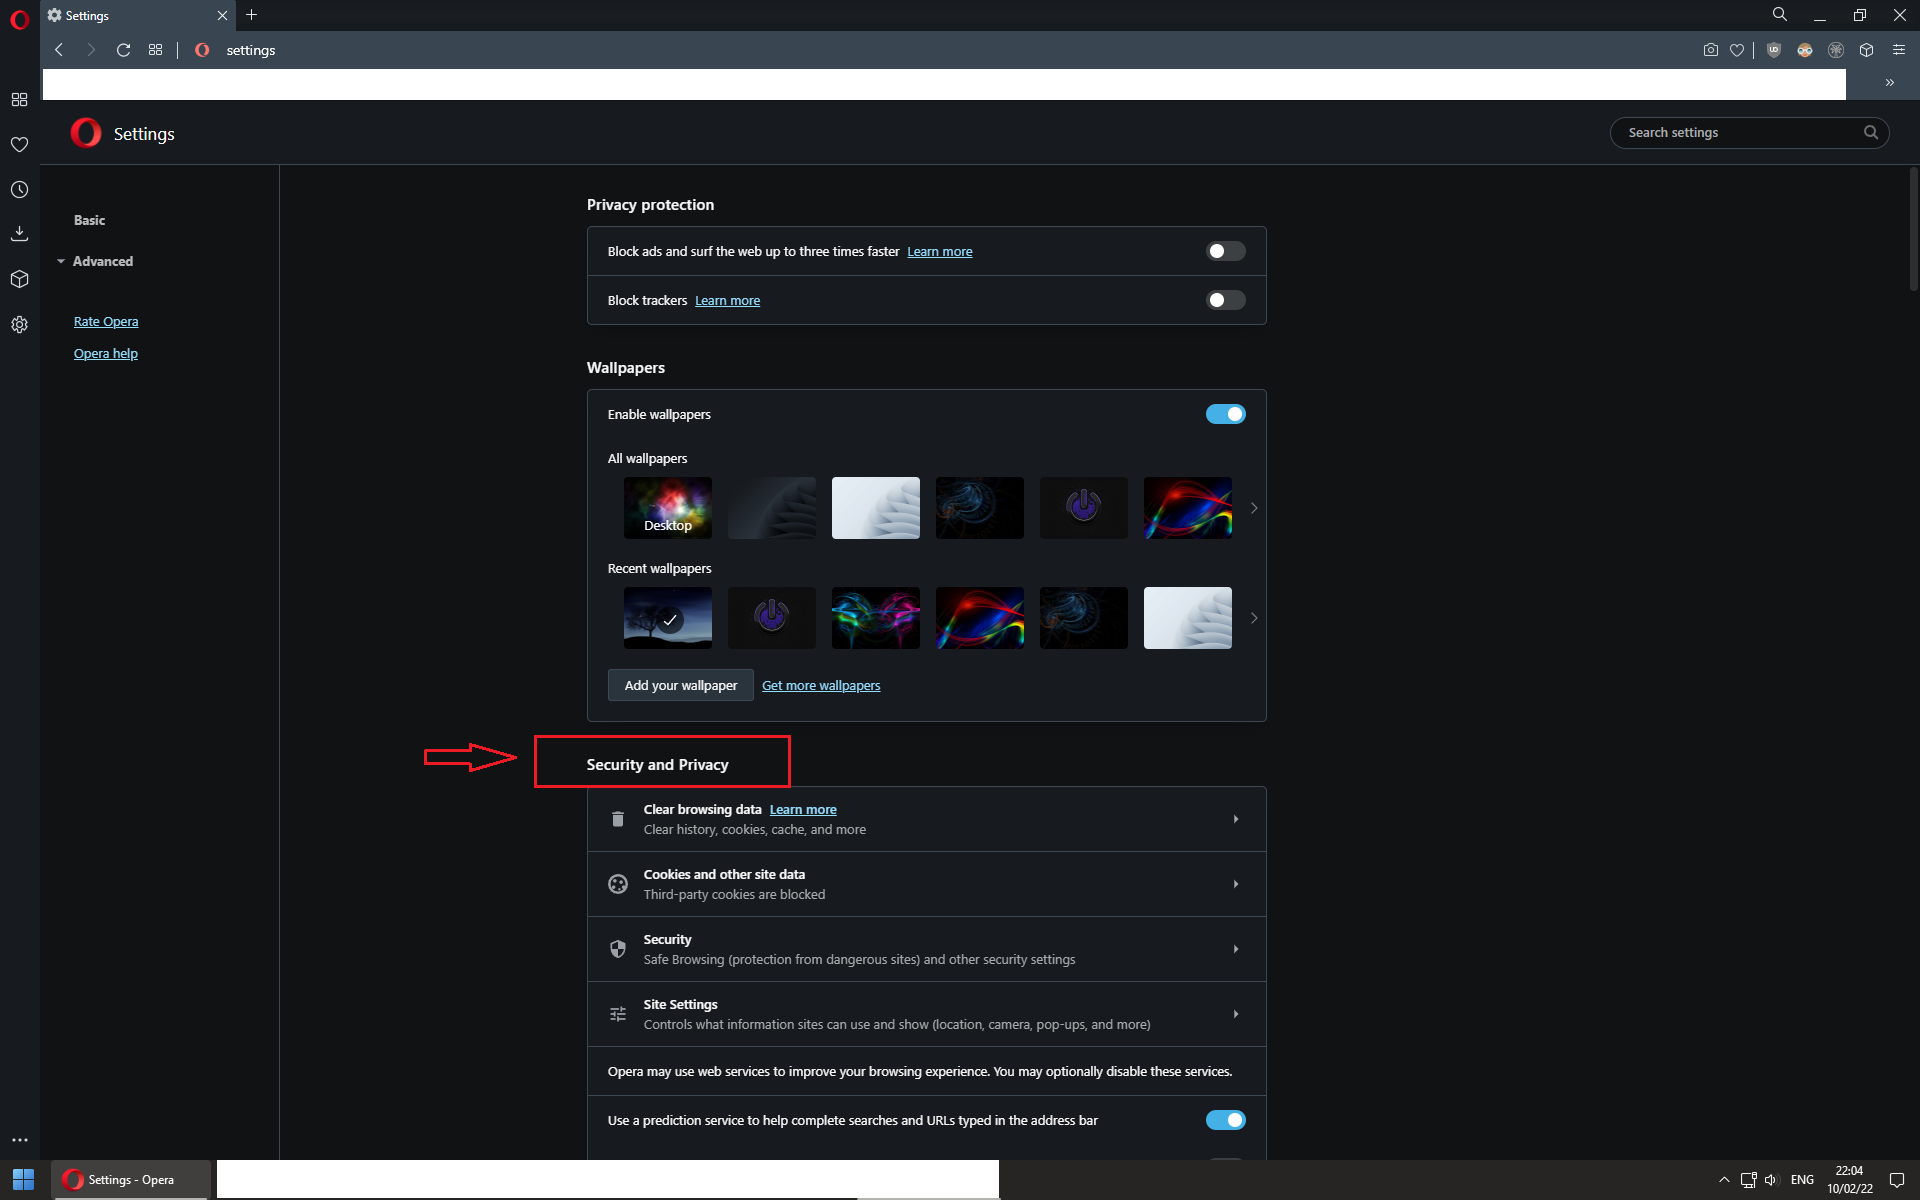Select power-button wallpaper in All wallpapers

click(x=1083, y=508)
